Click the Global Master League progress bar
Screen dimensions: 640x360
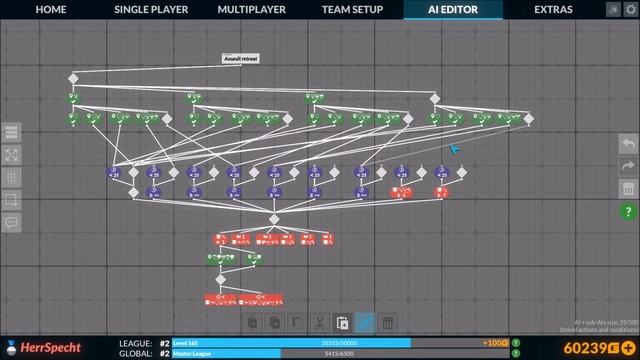point(340,353)
